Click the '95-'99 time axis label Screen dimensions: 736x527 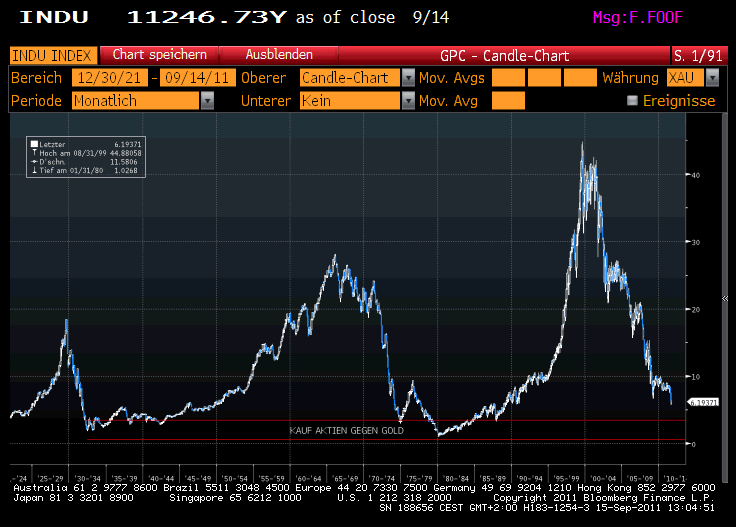pyautogui.click(x=567, y=479)
